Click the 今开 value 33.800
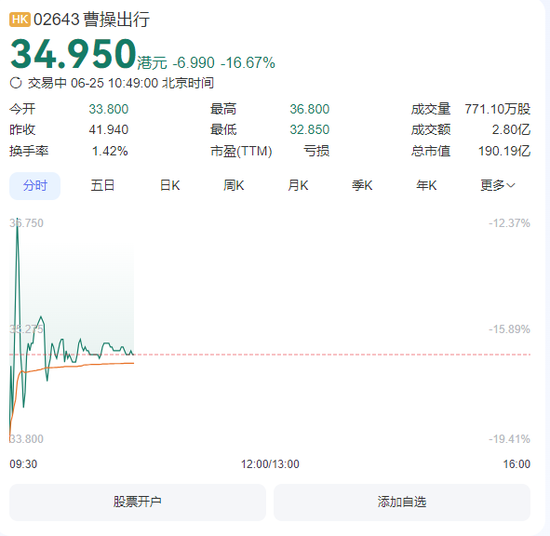The width and height of the screenshot is (550, 536). [108, 109]
